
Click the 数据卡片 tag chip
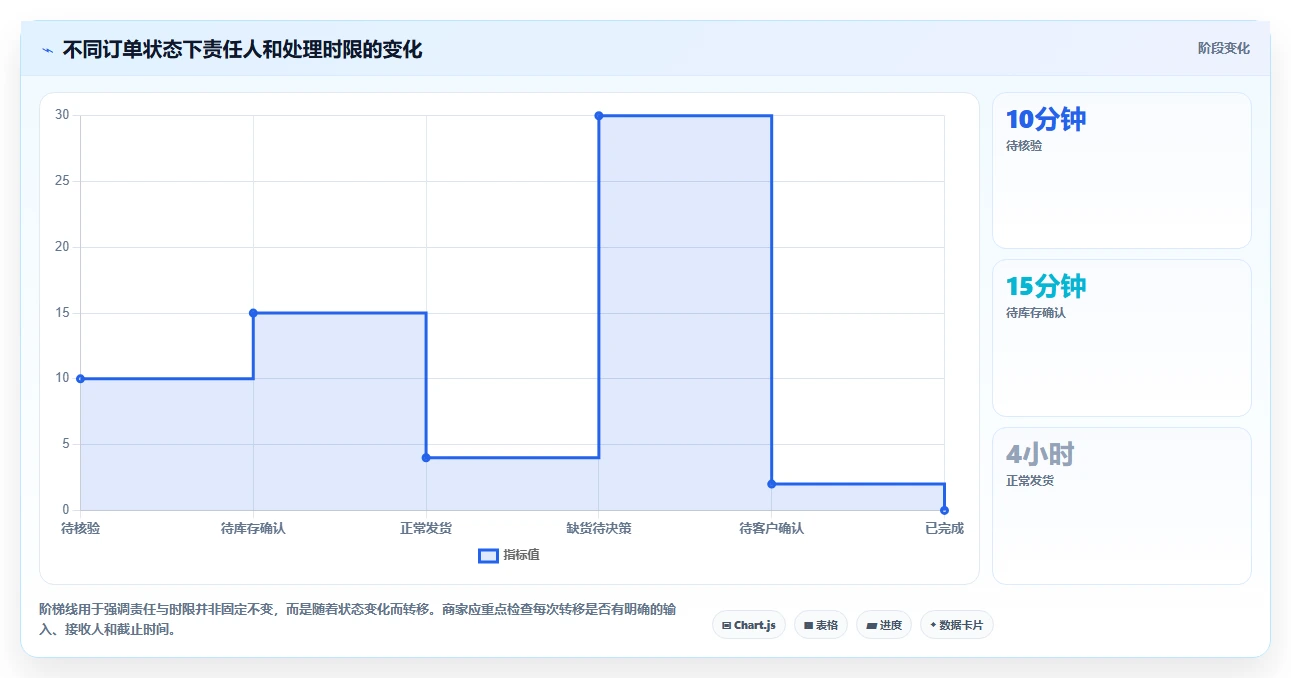pyautogui.click(x=956, y=625)
